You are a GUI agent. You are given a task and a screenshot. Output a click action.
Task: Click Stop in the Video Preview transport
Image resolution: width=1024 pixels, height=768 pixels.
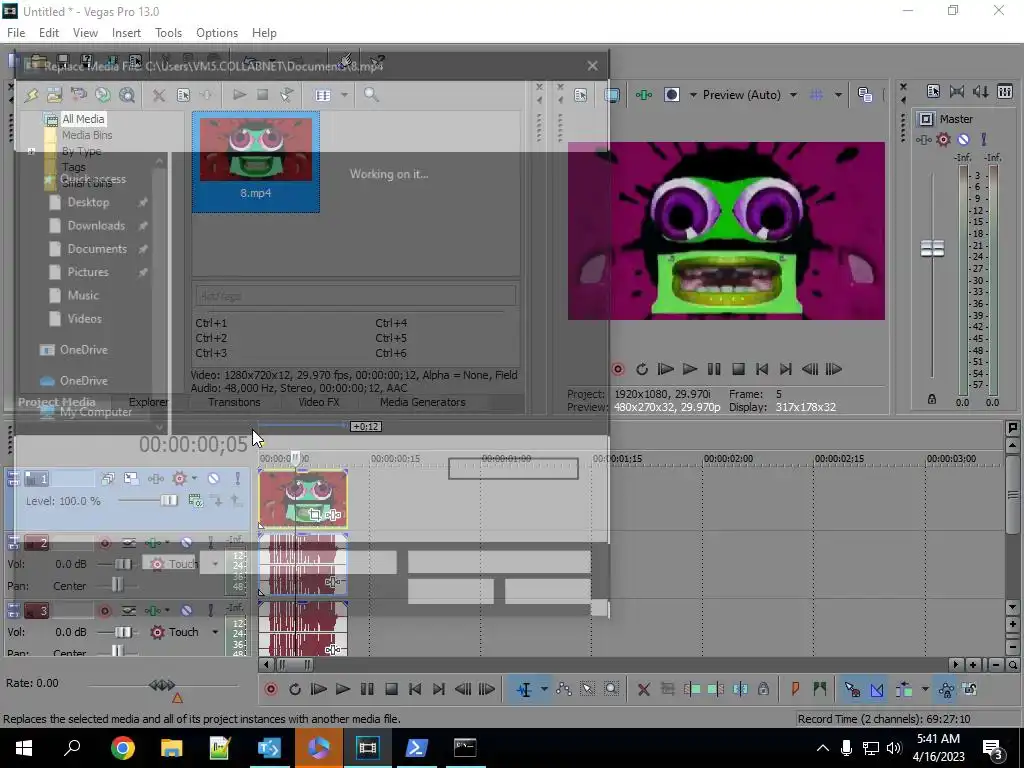click(x=738, y=369)
